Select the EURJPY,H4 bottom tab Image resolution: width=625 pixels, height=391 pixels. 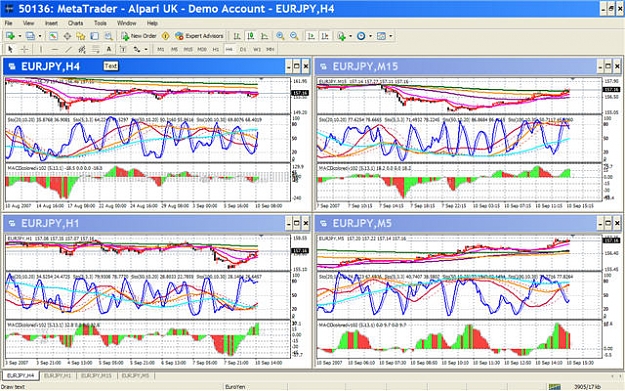[20, 376]
